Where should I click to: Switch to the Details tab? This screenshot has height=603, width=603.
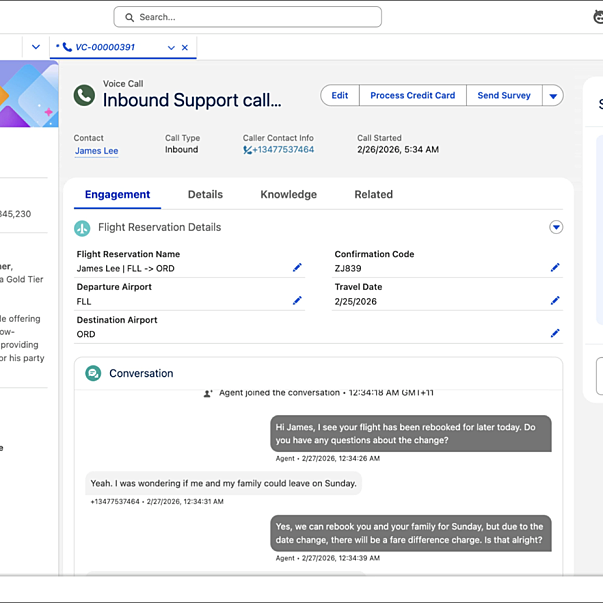(x=205, y=195)
